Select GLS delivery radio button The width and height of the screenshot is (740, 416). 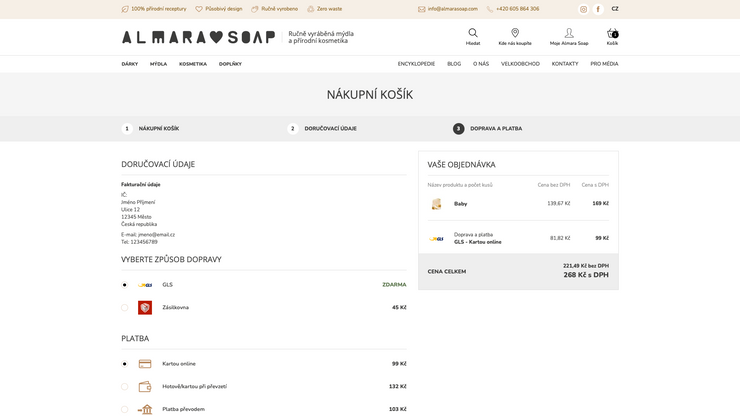tap(125, 285)
